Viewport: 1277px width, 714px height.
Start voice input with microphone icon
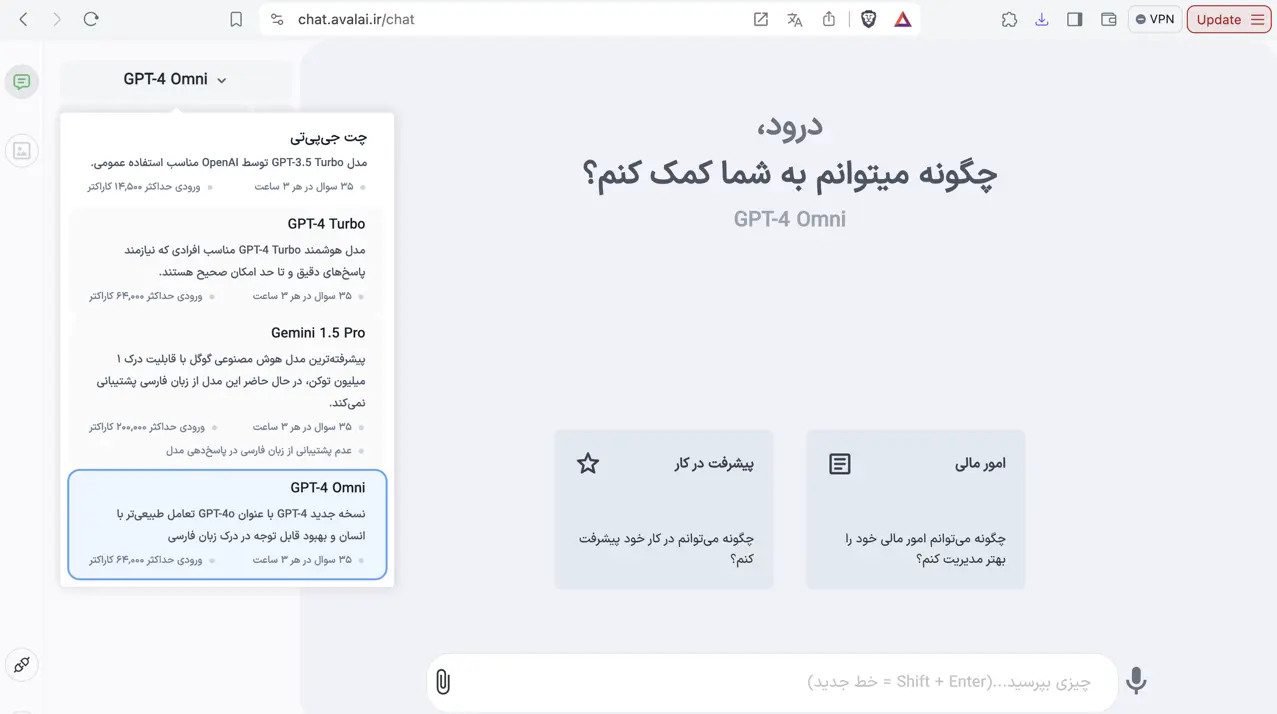tap(1136, 681)
